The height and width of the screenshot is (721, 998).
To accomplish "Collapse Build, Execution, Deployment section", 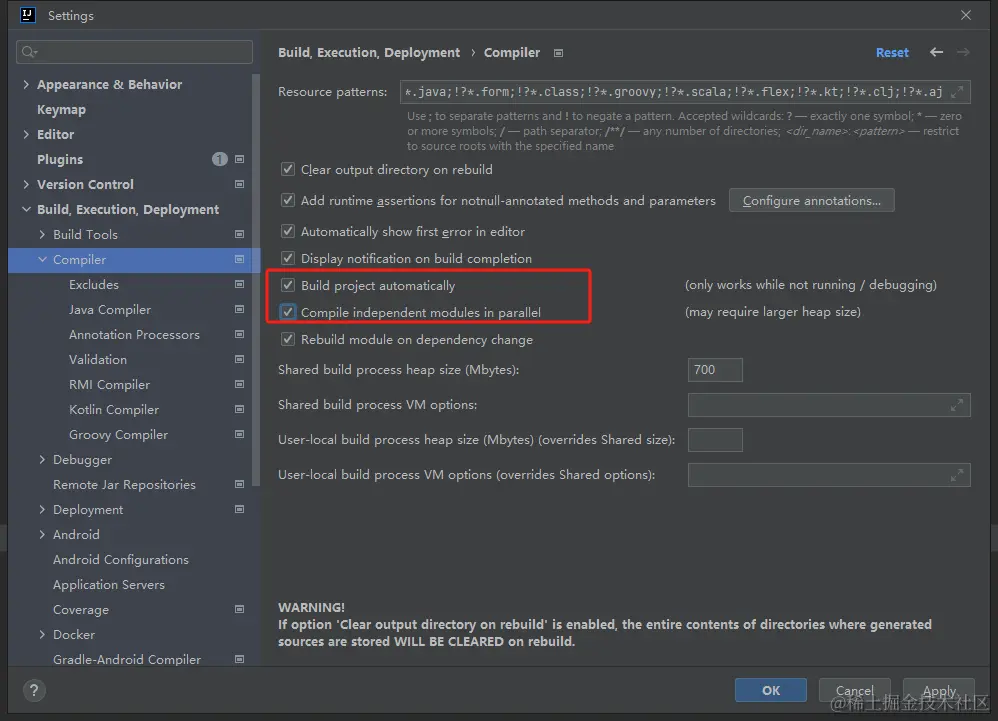I will tap(26, 209).
